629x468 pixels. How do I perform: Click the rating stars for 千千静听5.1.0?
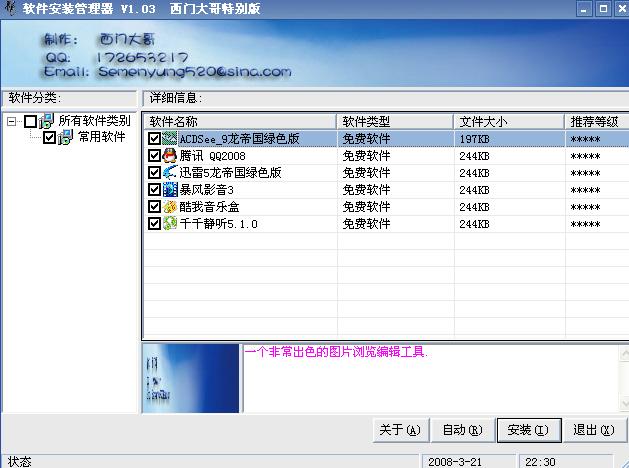pyautogui.click(x=585, y=224)
